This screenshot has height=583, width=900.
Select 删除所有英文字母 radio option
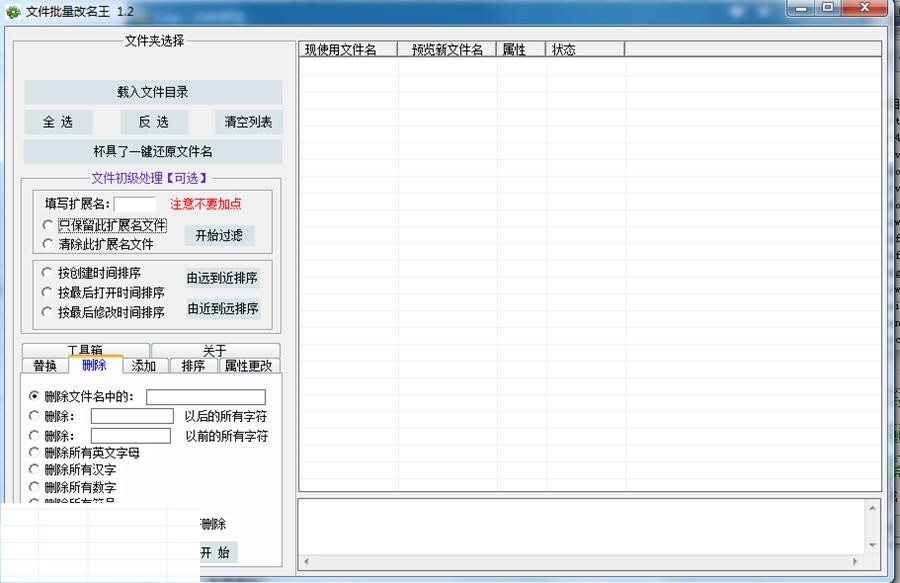(x=36, y=453)
